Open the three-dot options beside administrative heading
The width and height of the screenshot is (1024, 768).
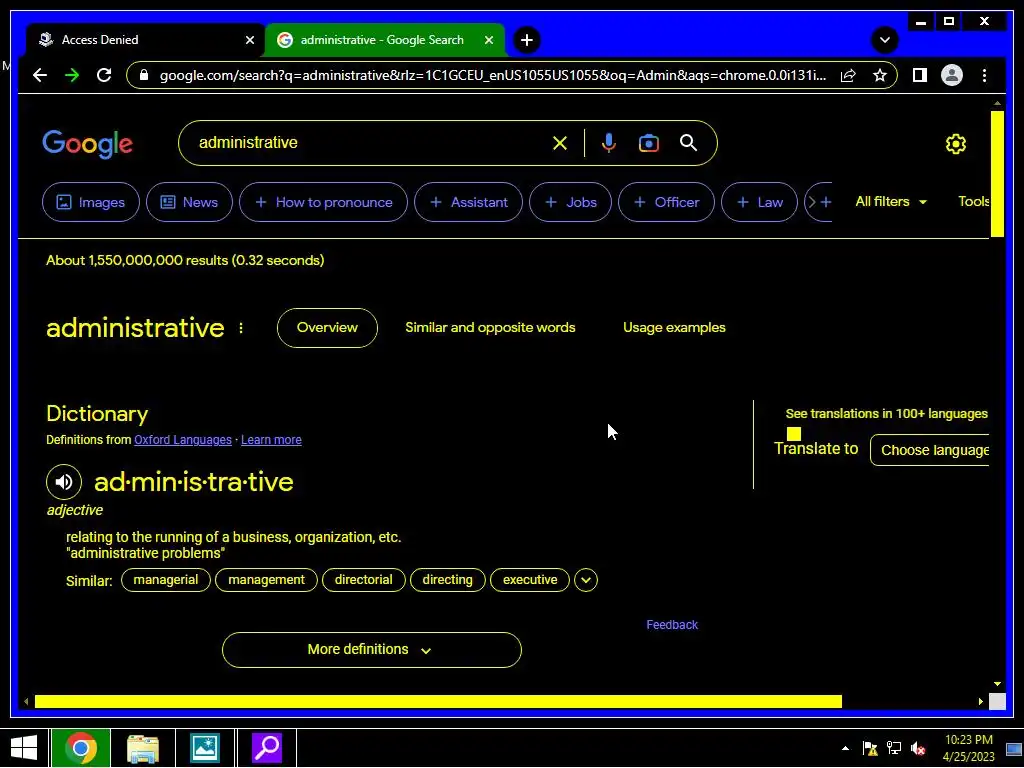click(x=241, y=328)
